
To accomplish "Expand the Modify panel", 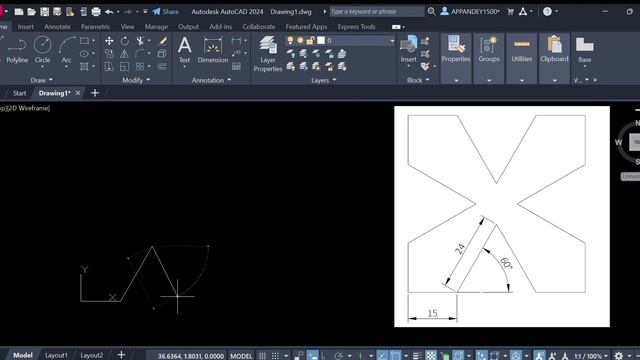I will (x=136, y=80).
